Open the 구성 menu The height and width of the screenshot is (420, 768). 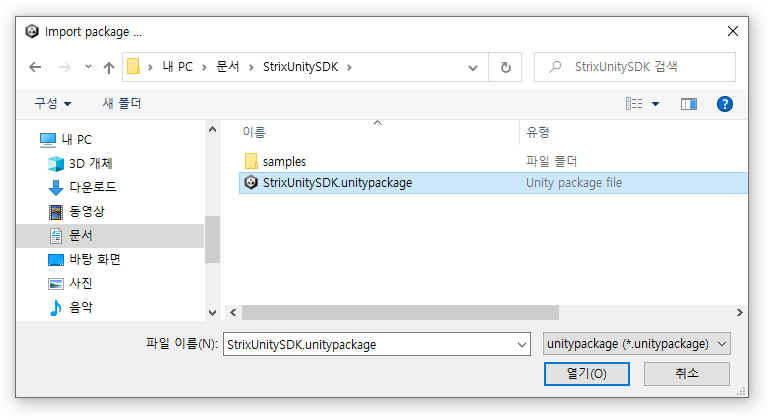tap(52, 103)
